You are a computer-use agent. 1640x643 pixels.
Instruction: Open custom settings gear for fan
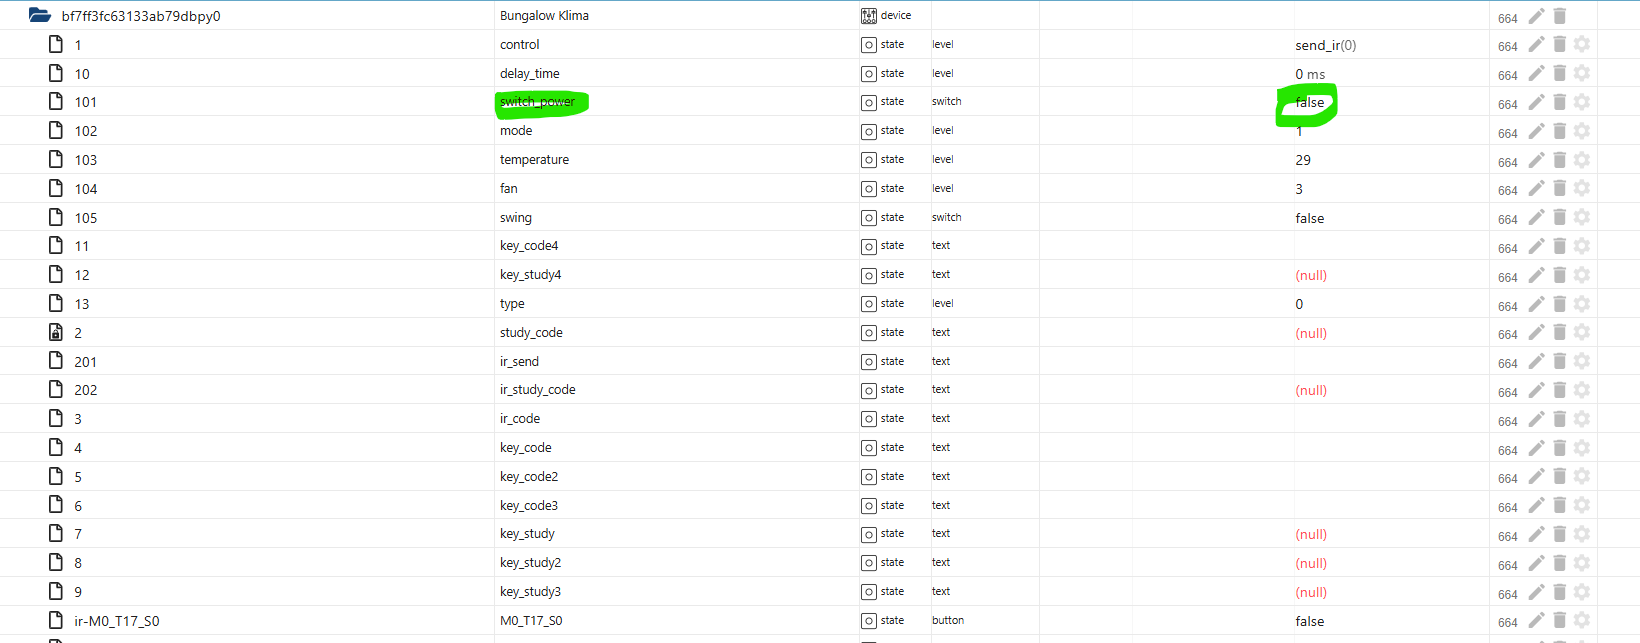(x=1582, y=188)
